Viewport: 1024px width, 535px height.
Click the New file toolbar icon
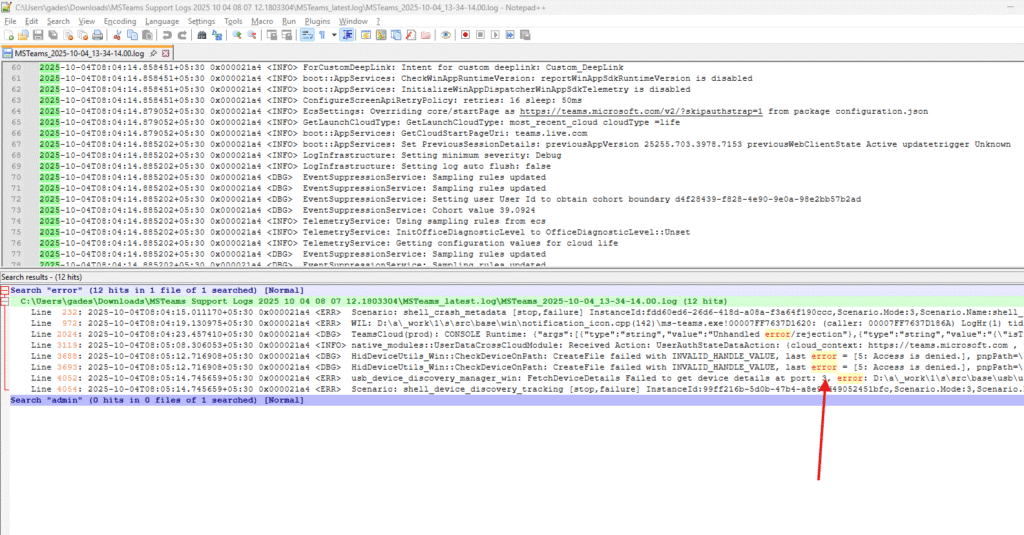pyautogui.click(x=7, y=35)
